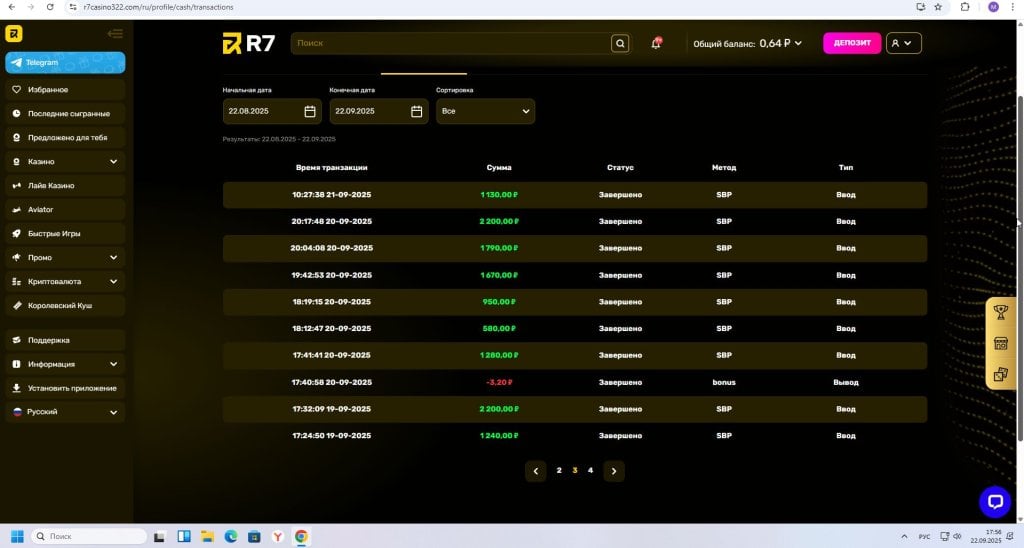Go to page 2 of transactions
The image size is (1024, 548).
559,470
